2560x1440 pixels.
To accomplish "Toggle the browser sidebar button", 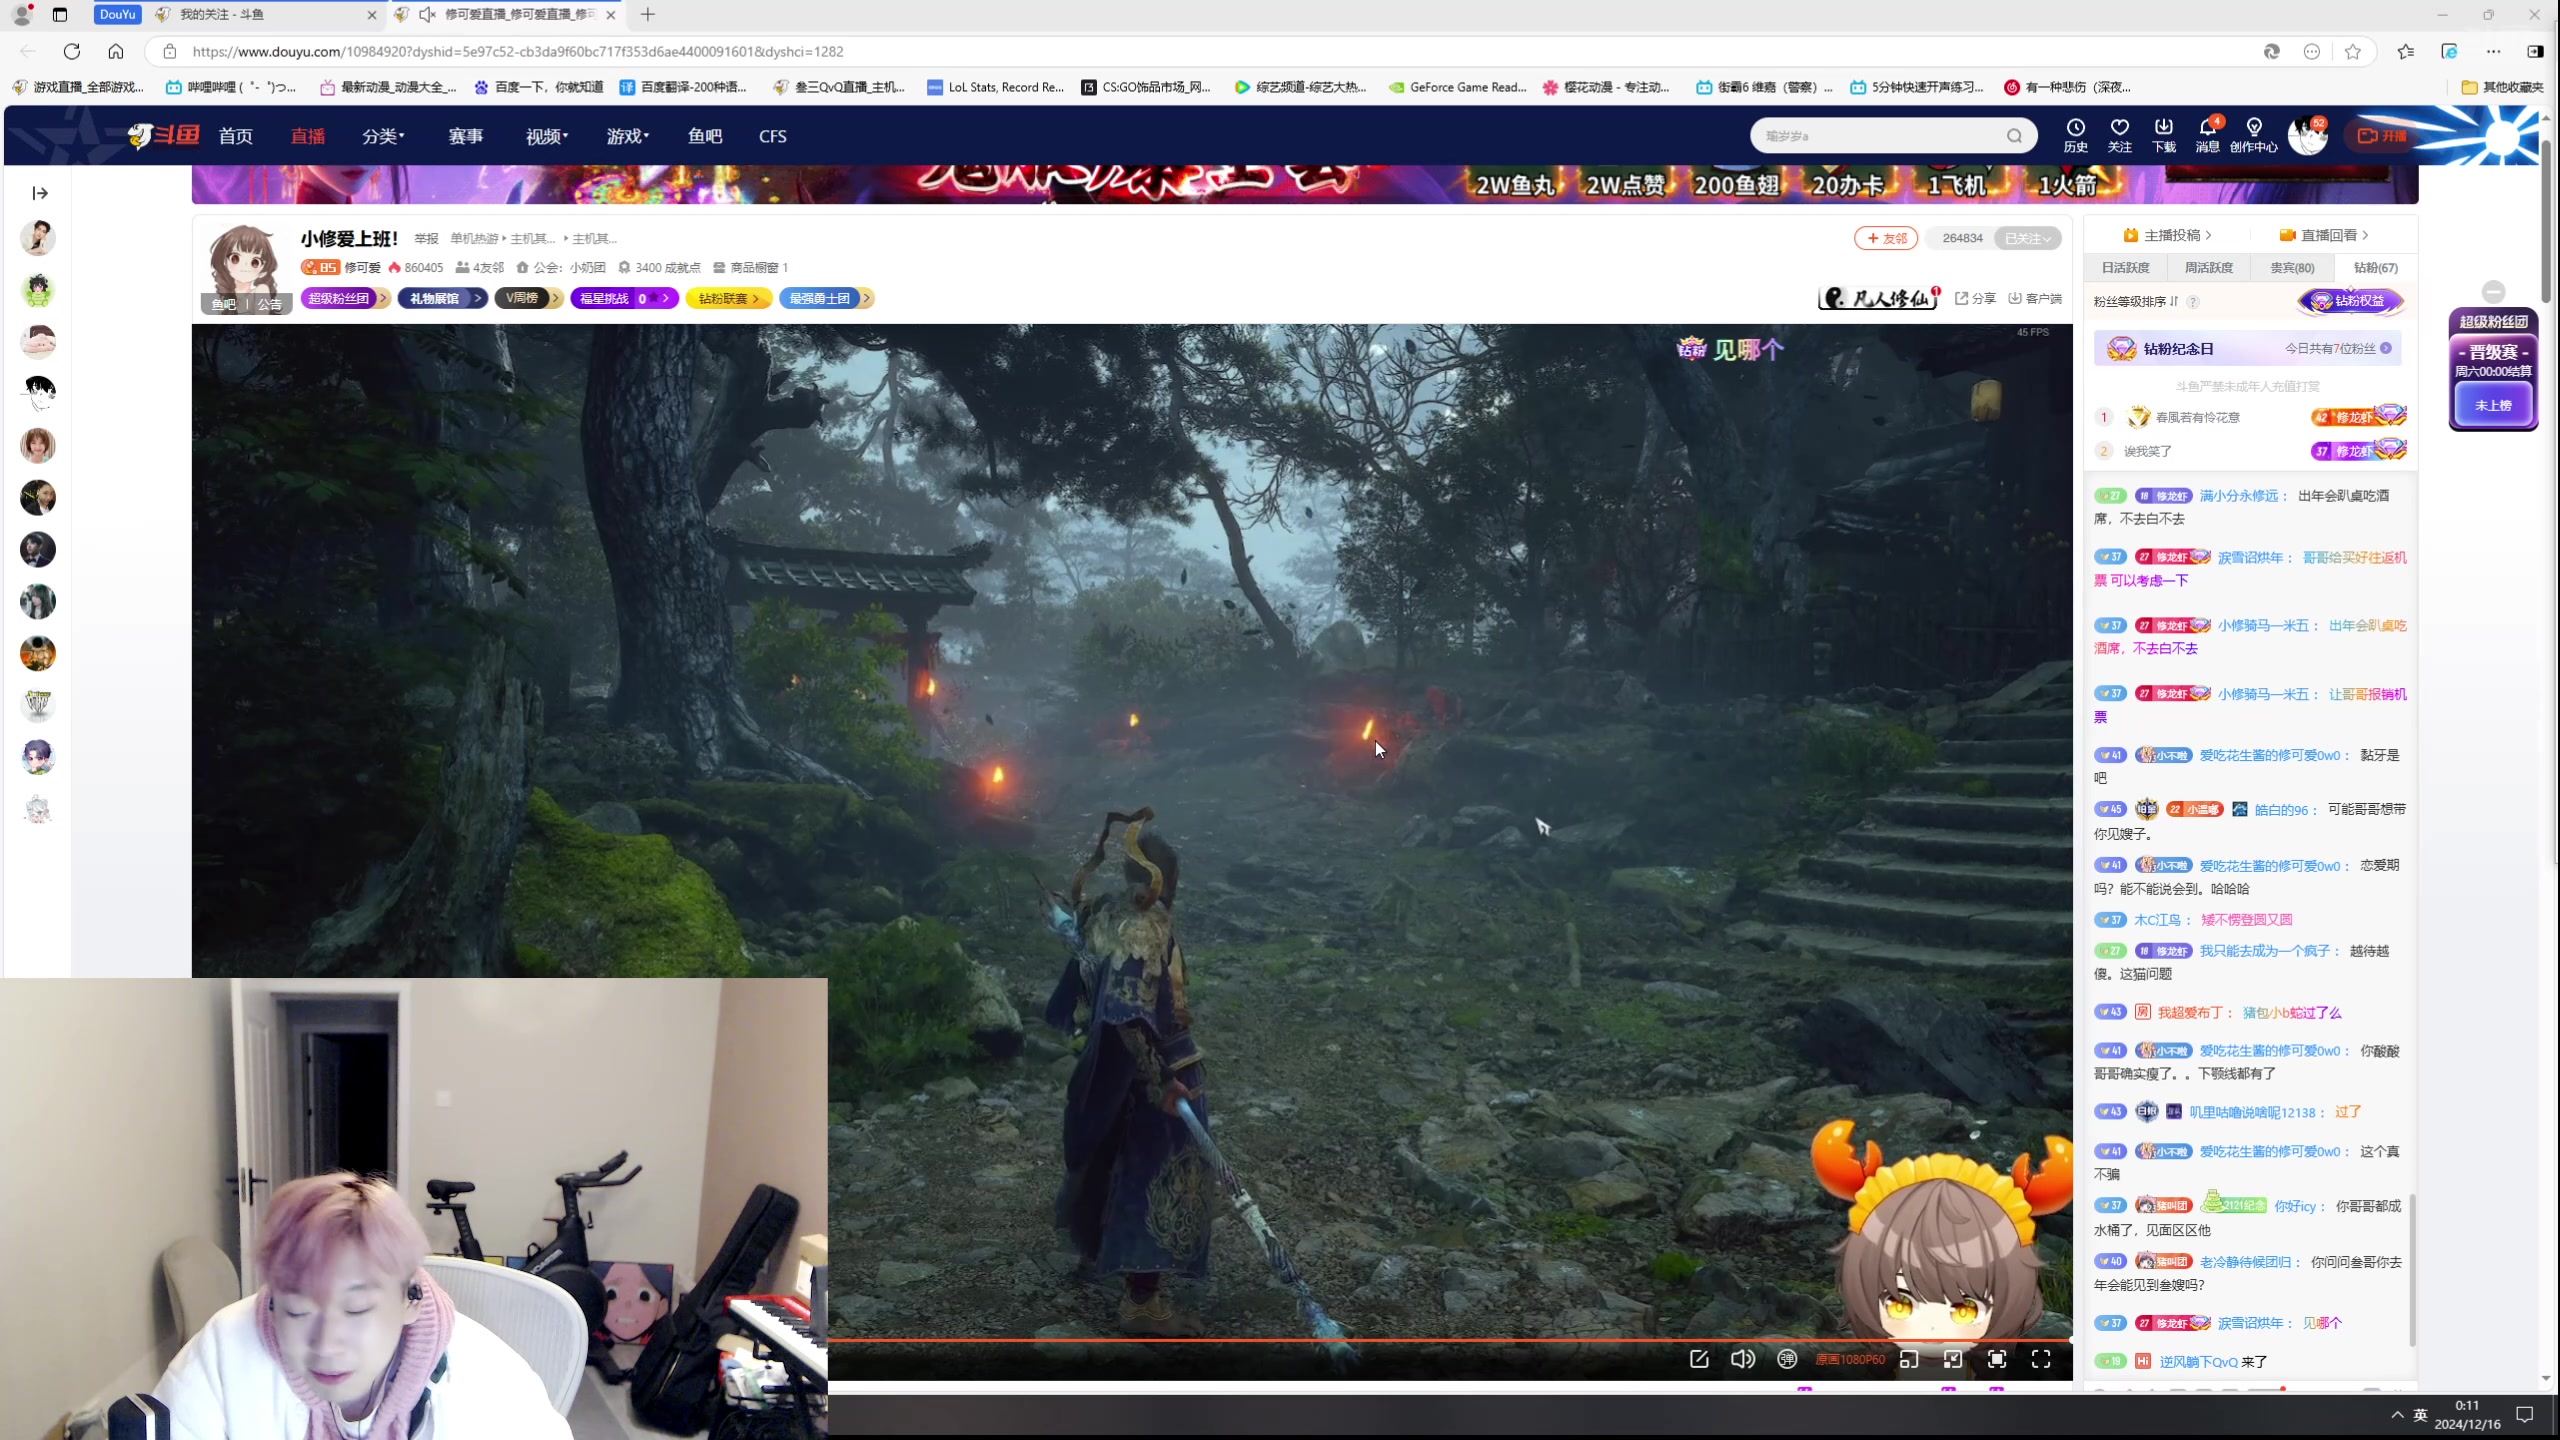I will (2535, 51).
